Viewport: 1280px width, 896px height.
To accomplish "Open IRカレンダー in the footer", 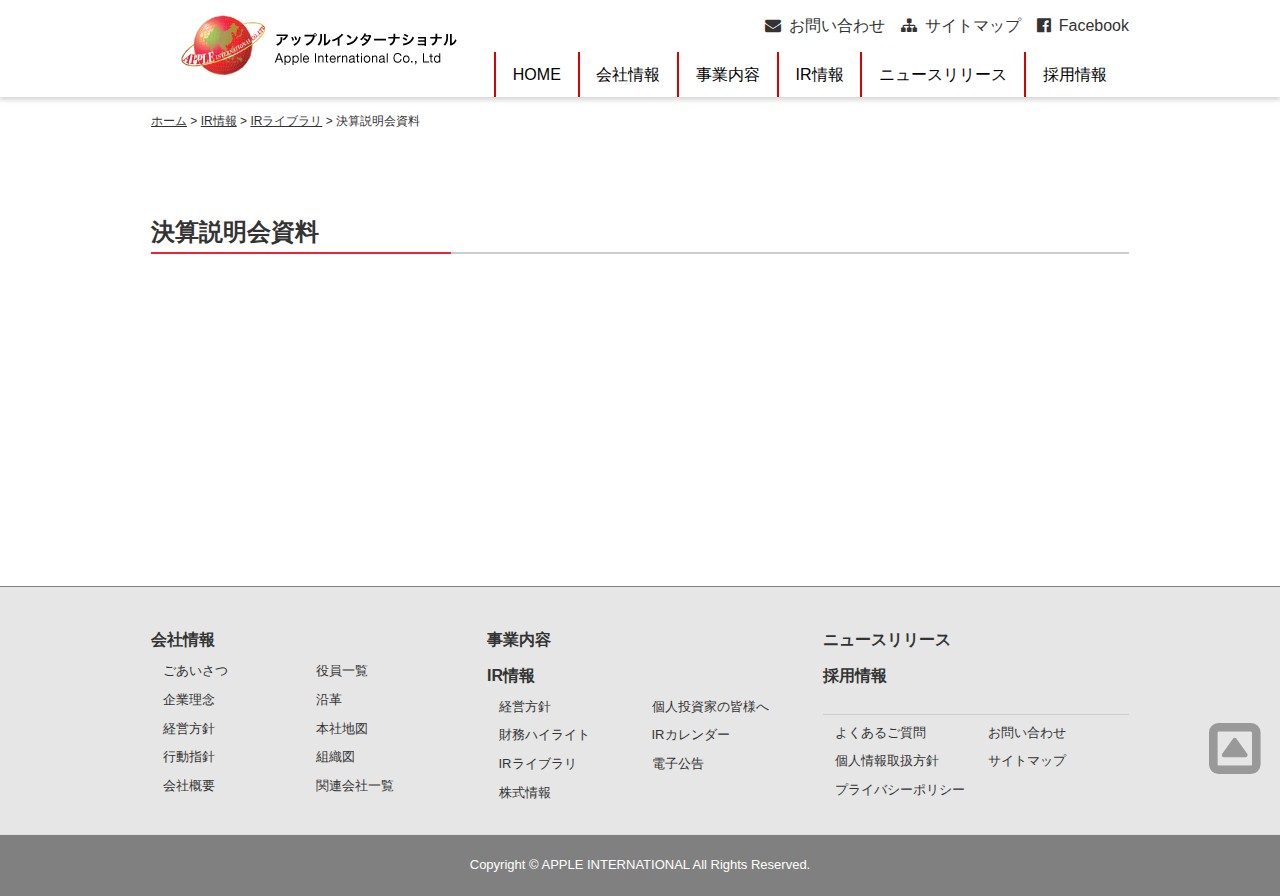I will point(691,735).
